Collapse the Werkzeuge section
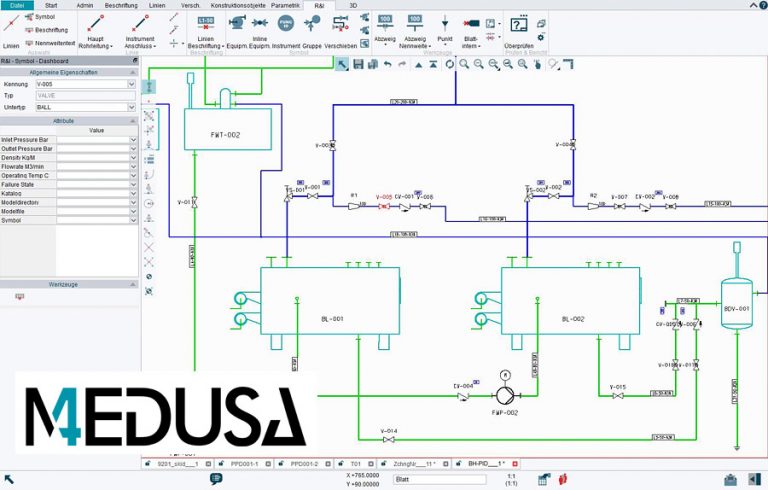Screen dimensions: 768x490 [132, 285]
